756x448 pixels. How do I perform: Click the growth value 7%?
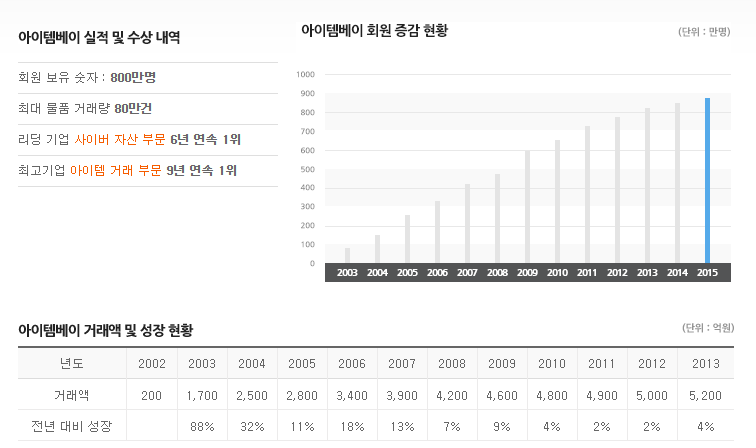452,427
